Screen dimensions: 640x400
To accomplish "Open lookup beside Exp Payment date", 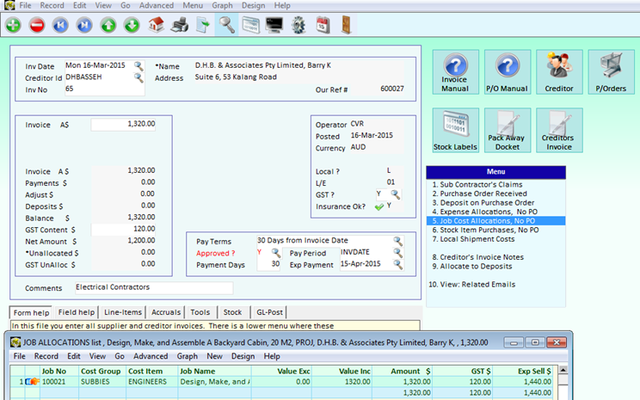I will [x=398, y=264].
